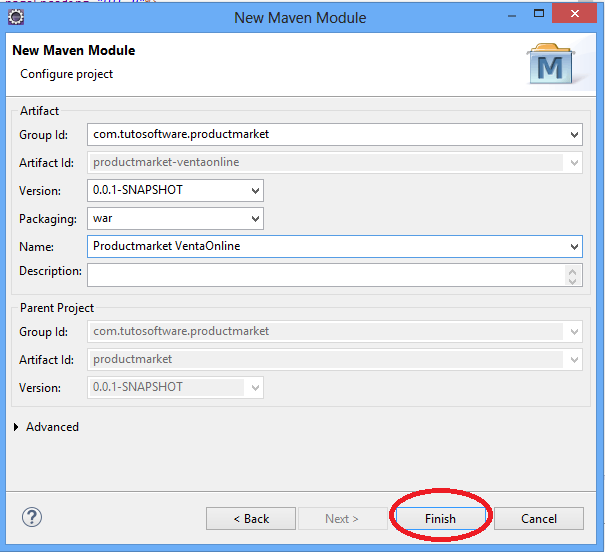Click the disabled Next > button
Image resolution: width=605 pixels, height=552 pixels.
tap(342, 518)
